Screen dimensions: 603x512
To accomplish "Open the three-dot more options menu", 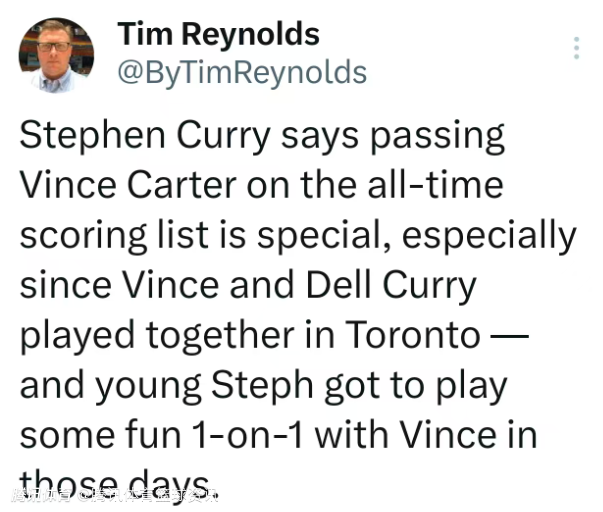I will tap(576, 49).
